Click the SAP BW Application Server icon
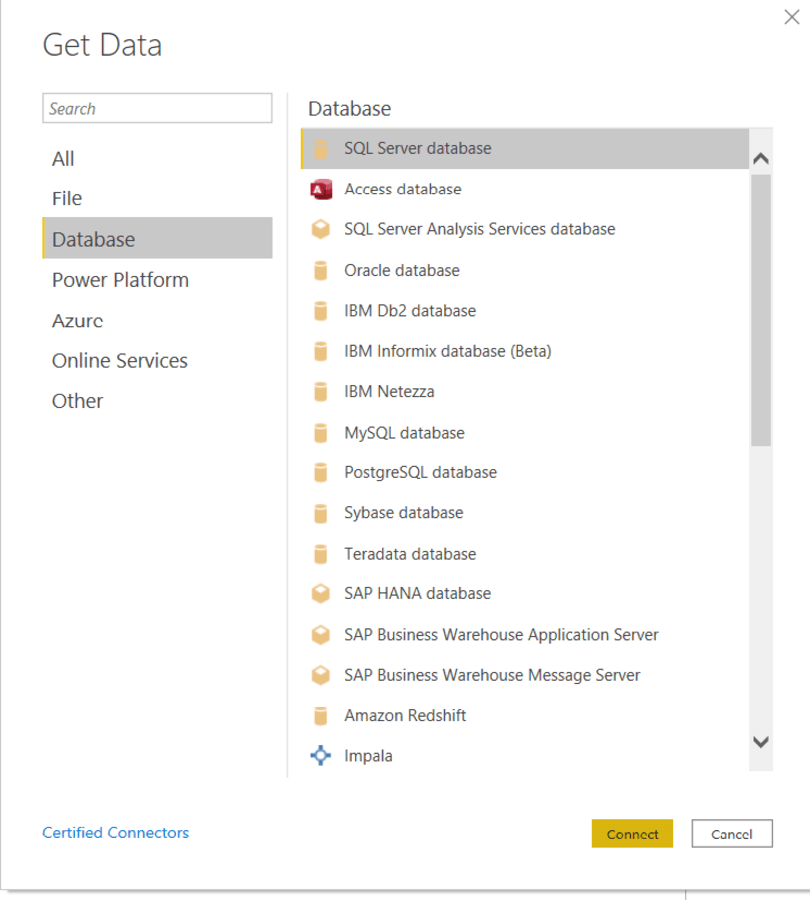Screen dimensions: 810x900 tap(321, 635)
